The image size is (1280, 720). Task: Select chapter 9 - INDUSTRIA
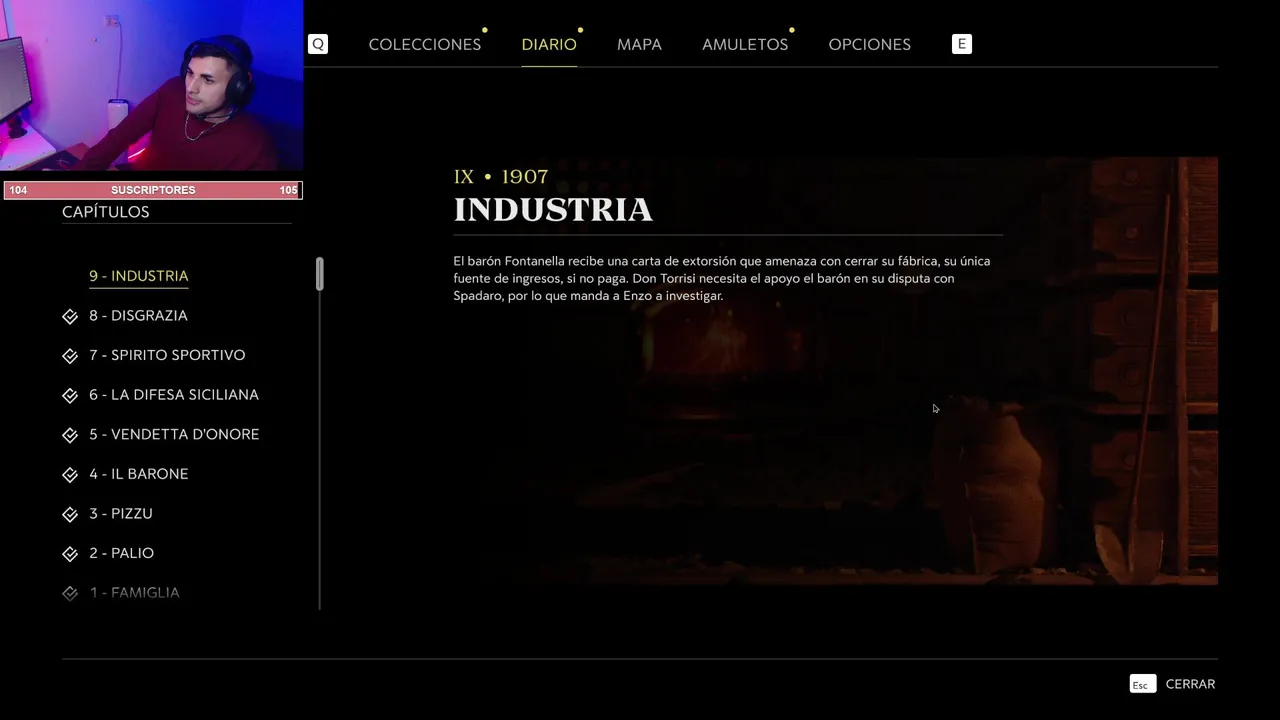(138, 276)
